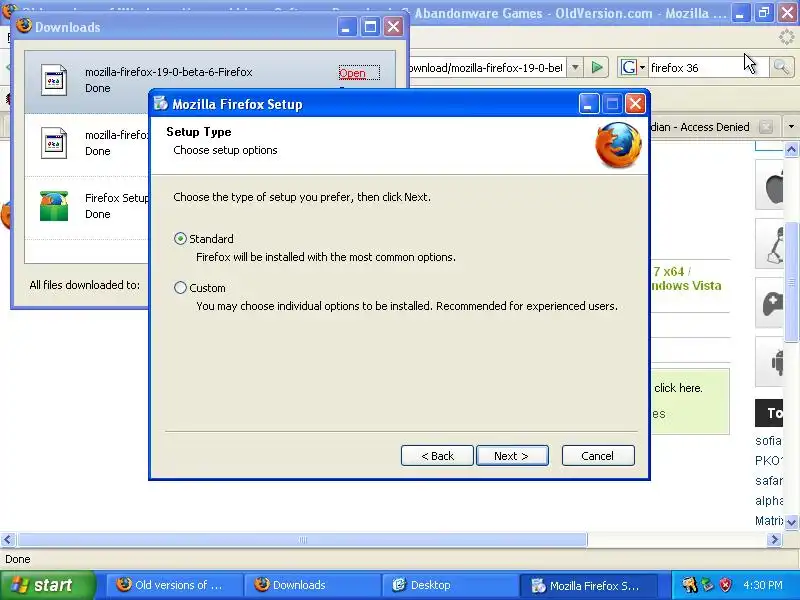Image resolution: width=800 pixels, height=600 pixels.
Task: Click the second mozilla-firefox download file icon
Action: click(54, 143)
